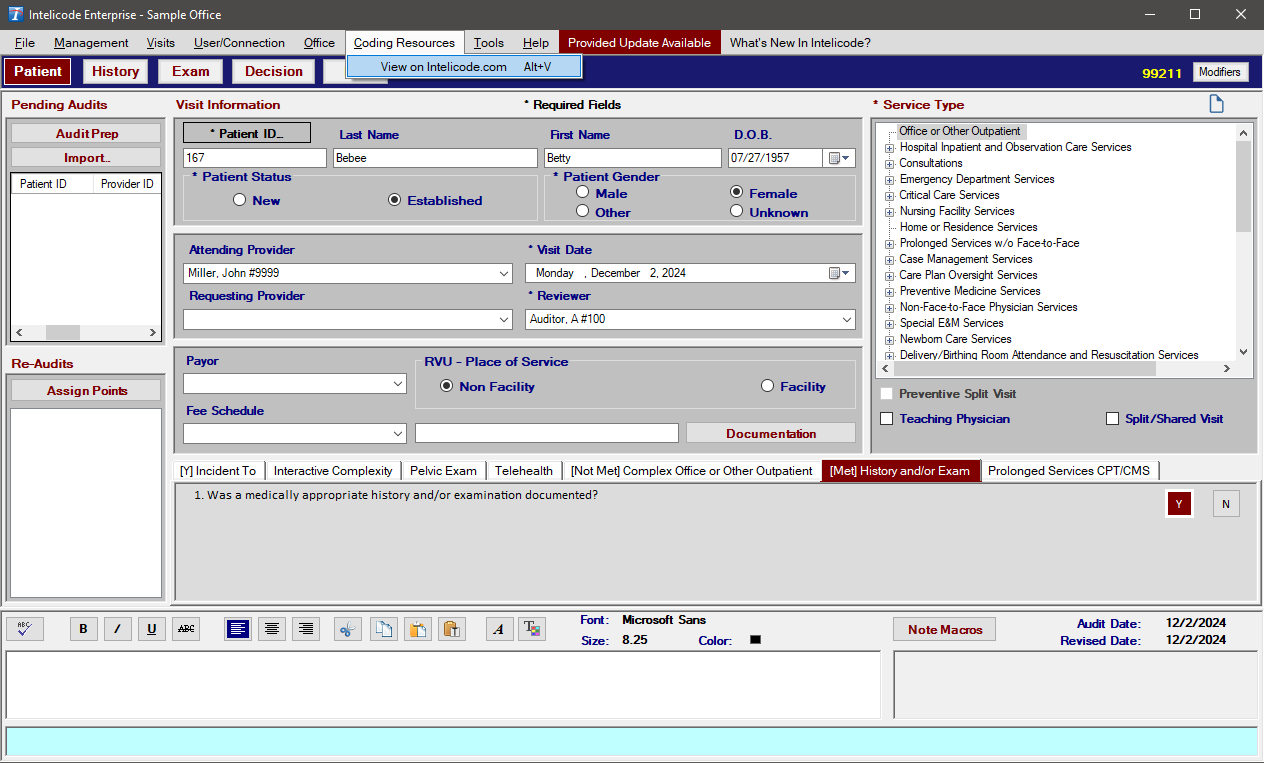Viewport: 1264px width, 763px height.
Task: Toggle strikethrough formatting
Action: pyautogui.click(x=186, y=629)
